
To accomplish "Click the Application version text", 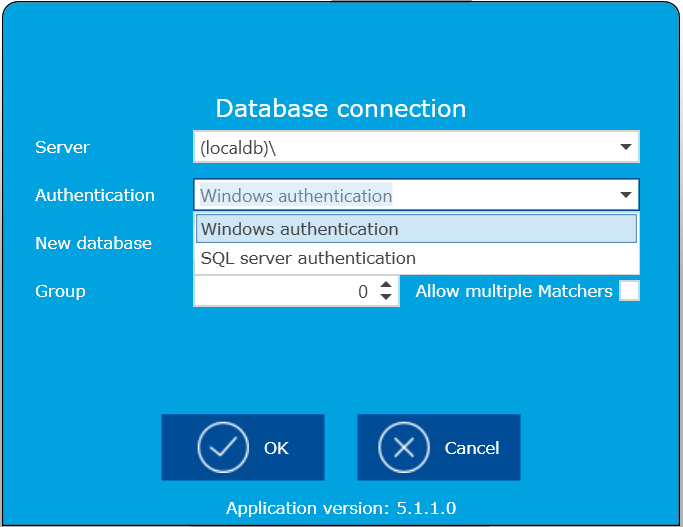I will click(341, 508).
